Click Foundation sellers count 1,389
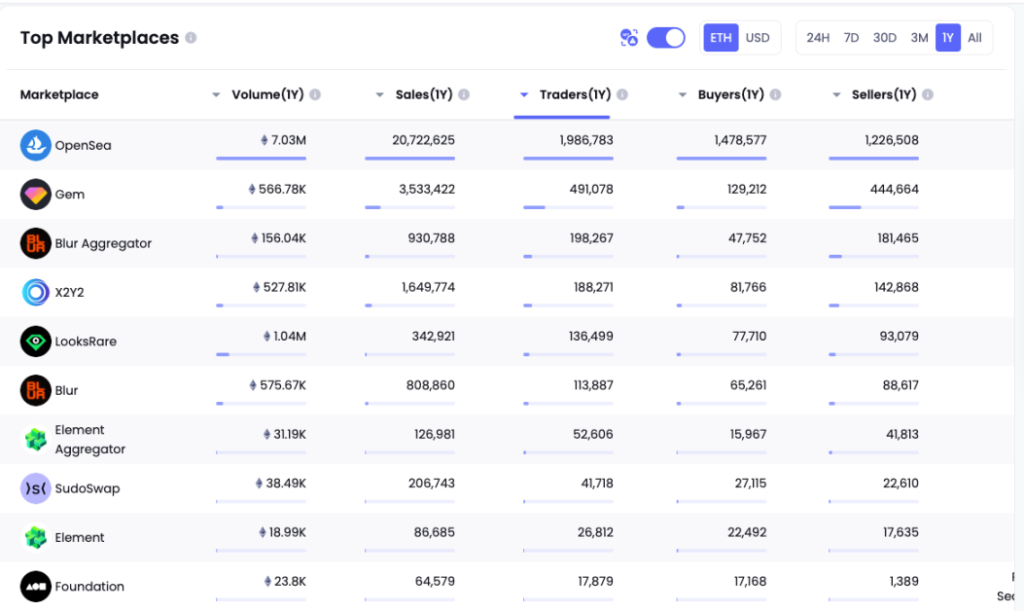Viewport: 1024px width, 611px height. coord(904,581)
